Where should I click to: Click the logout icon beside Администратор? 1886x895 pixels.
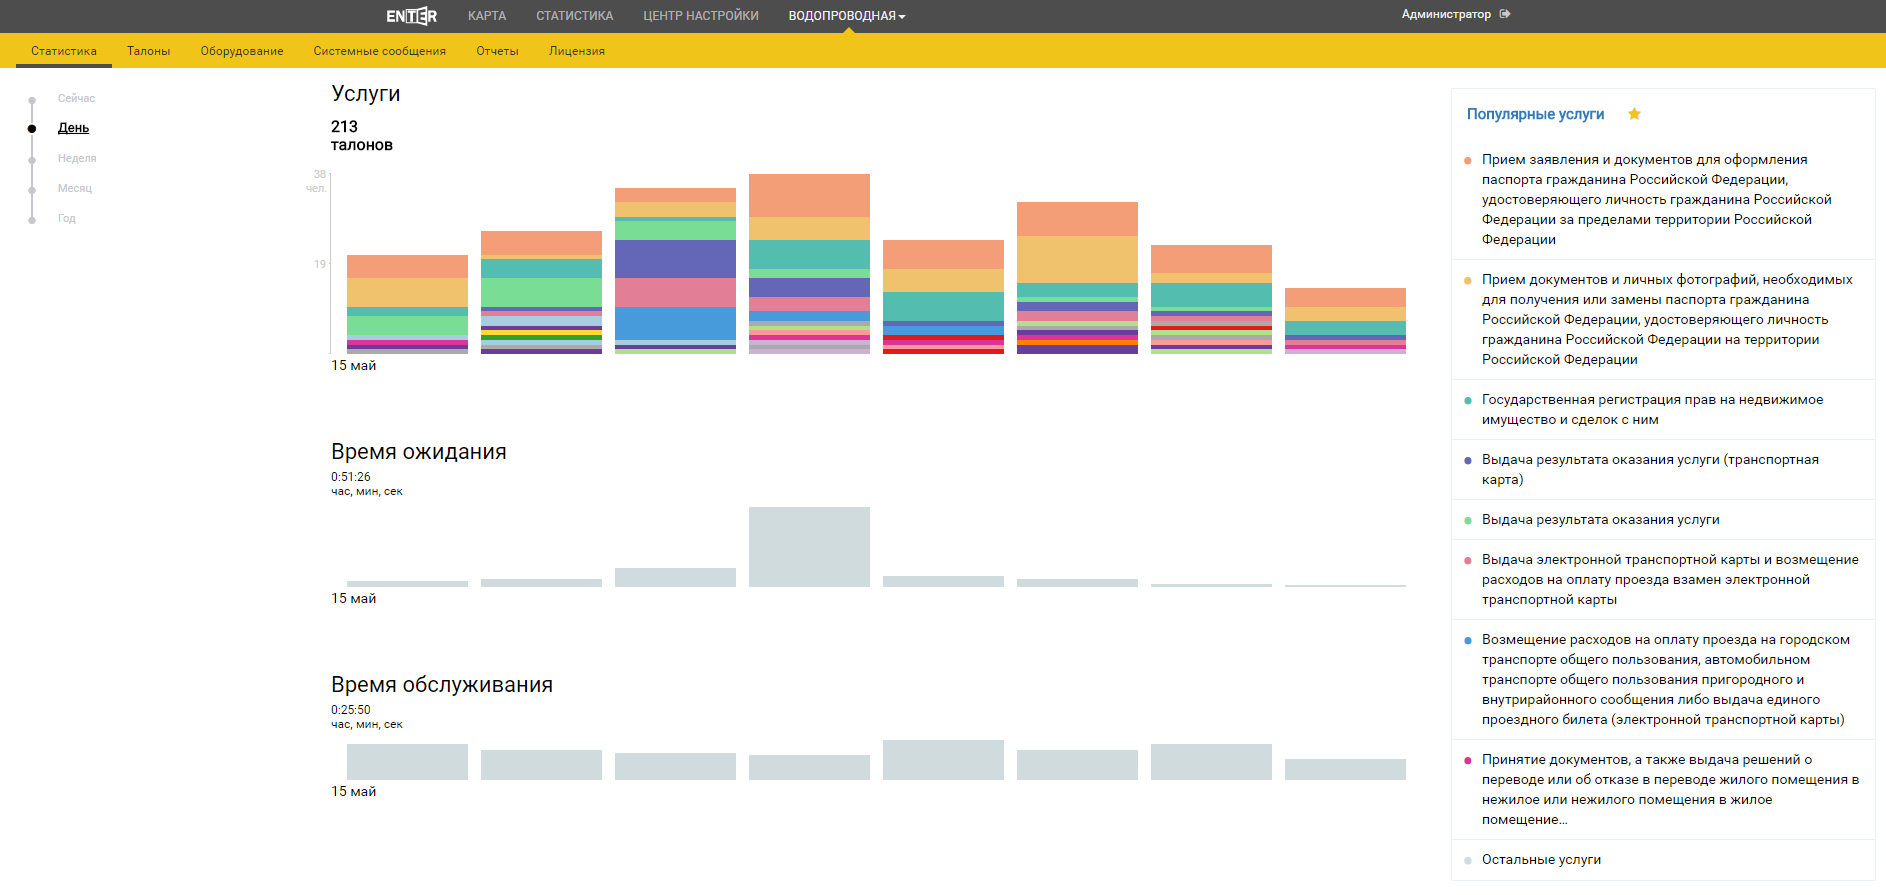tap(1505, 14)
